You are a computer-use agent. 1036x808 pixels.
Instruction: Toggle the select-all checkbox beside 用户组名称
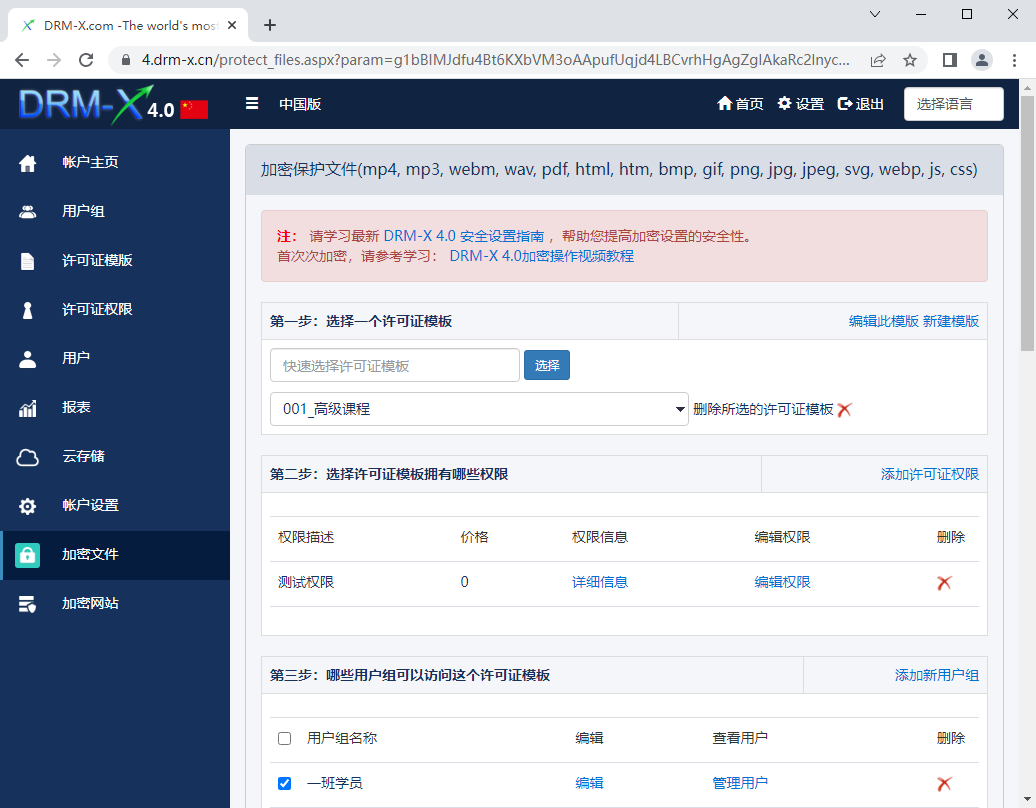coord(284,739)
